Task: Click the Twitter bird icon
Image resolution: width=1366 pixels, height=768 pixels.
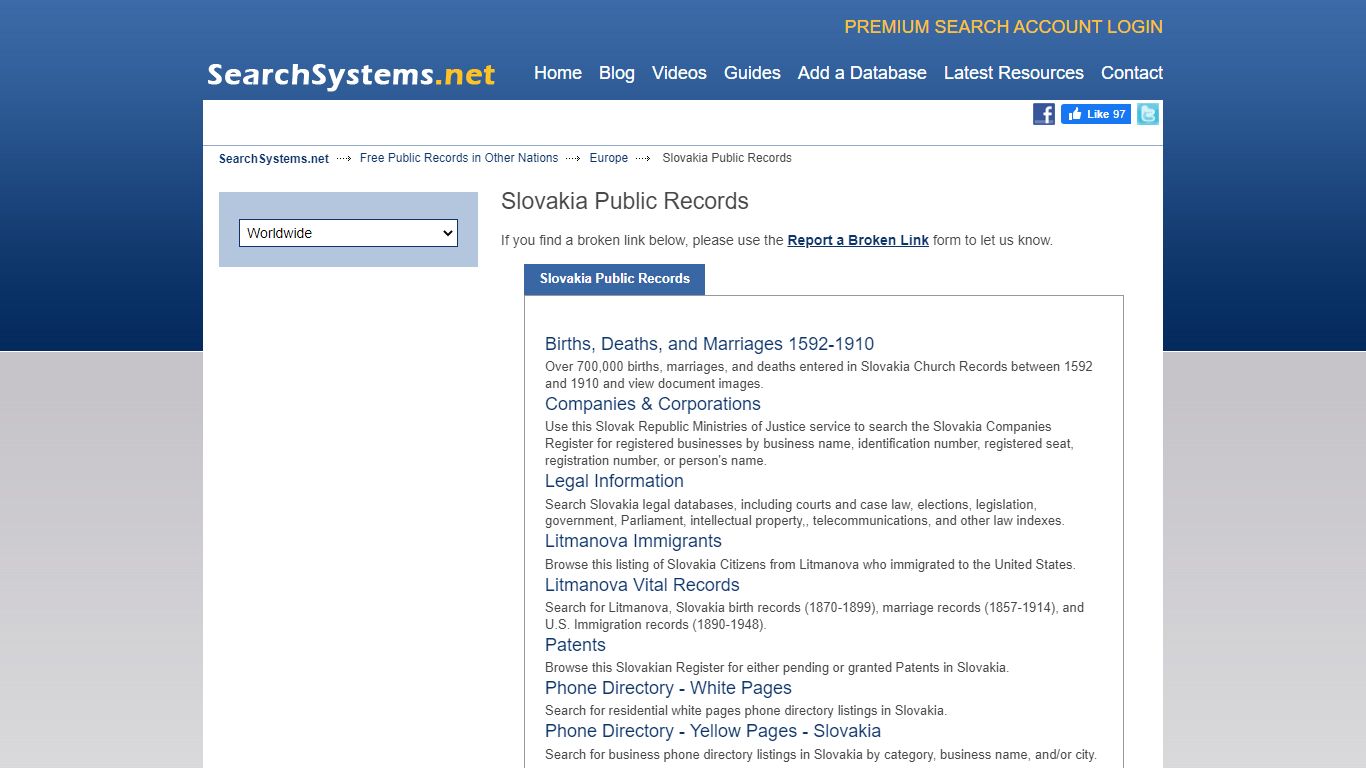Action: coord(1148,114)
